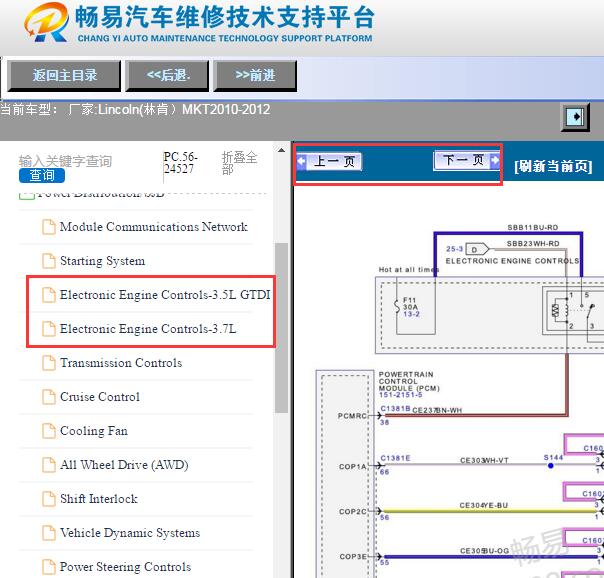Click document icon beside Starting System
The width and height of the screenshot is (604, 578).
click(49, 261)
